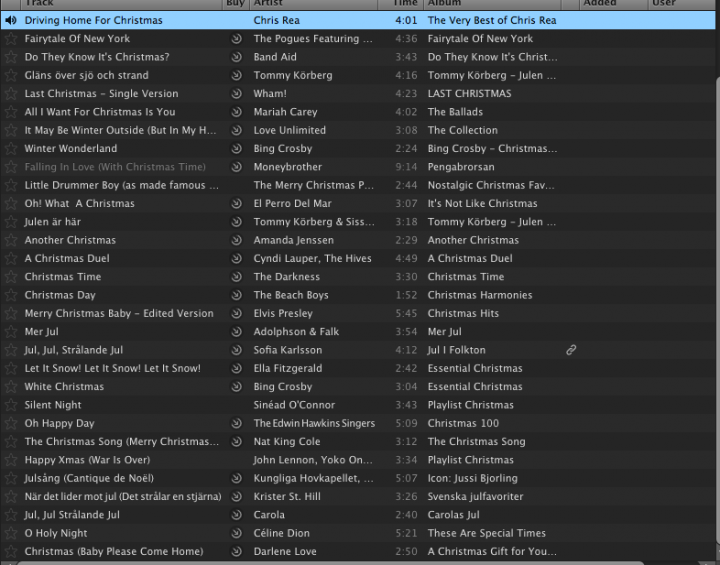Image resolution: width=720 pixels, height=565 pixels.
Task: Star Last Christmas - Single Version
Action: pyautogui.click(x=11, y=94)
